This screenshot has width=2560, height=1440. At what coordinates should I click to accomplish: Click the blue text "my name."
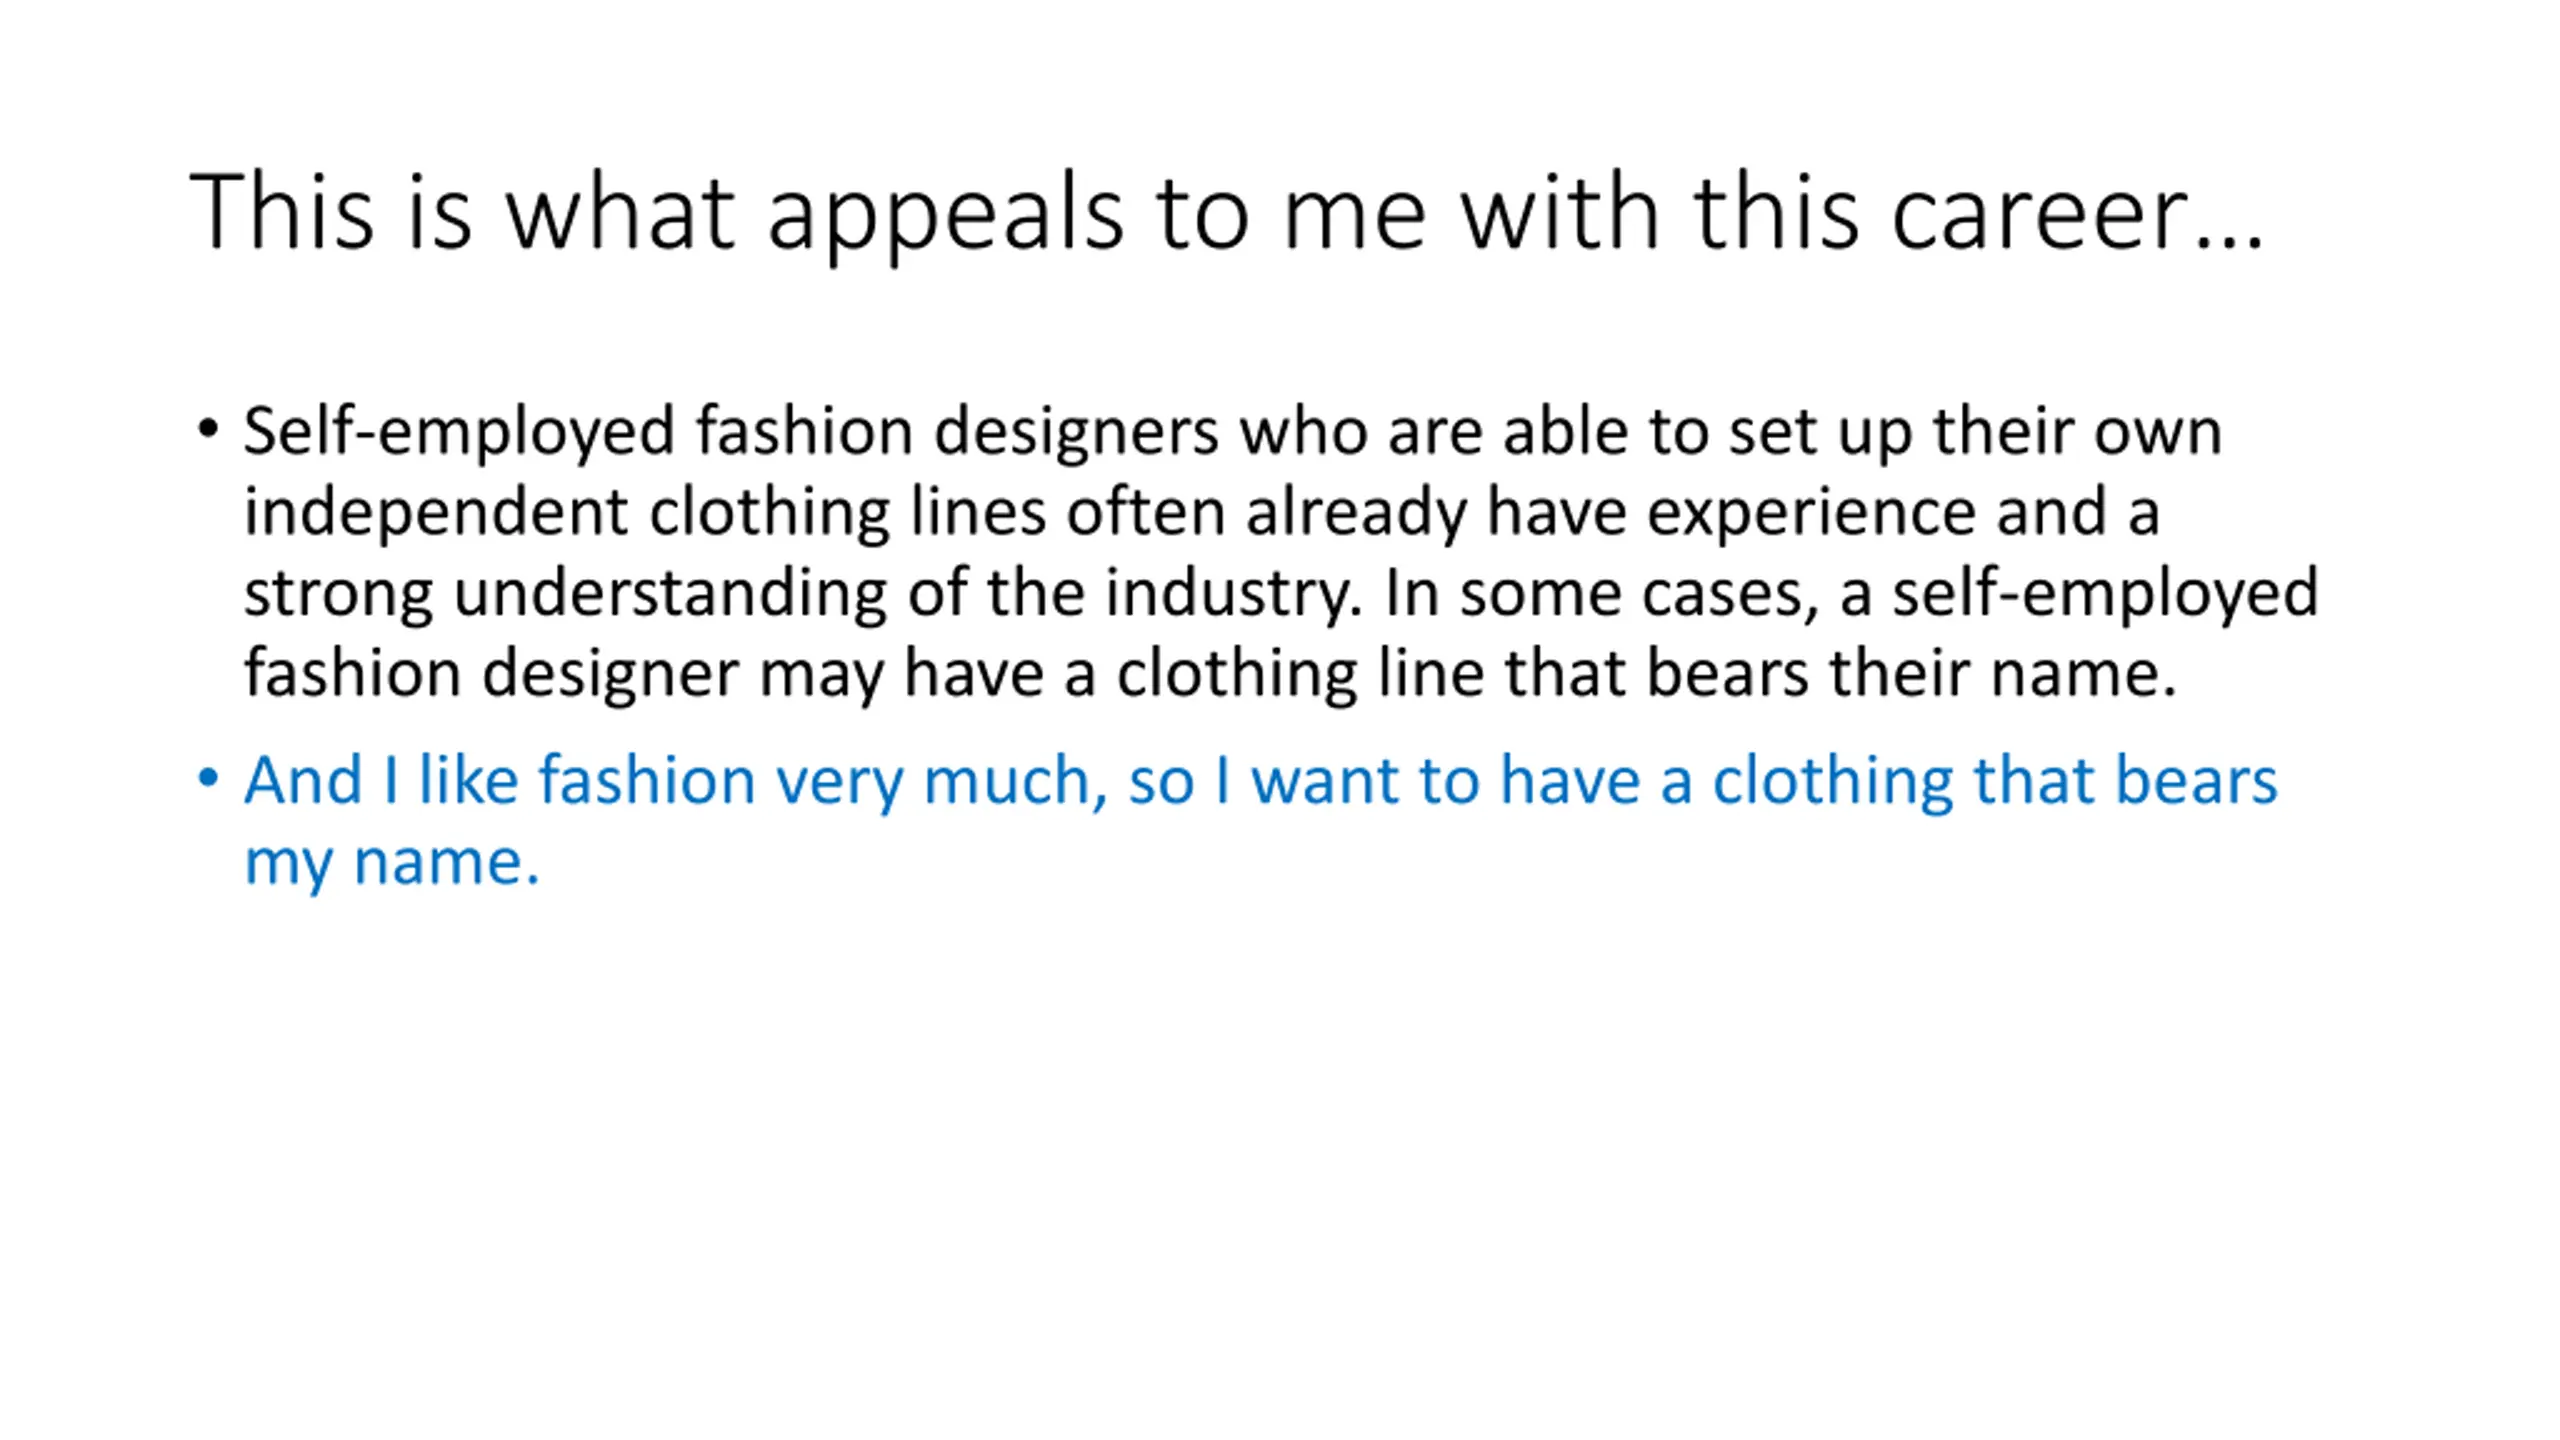tap(392, 862)
